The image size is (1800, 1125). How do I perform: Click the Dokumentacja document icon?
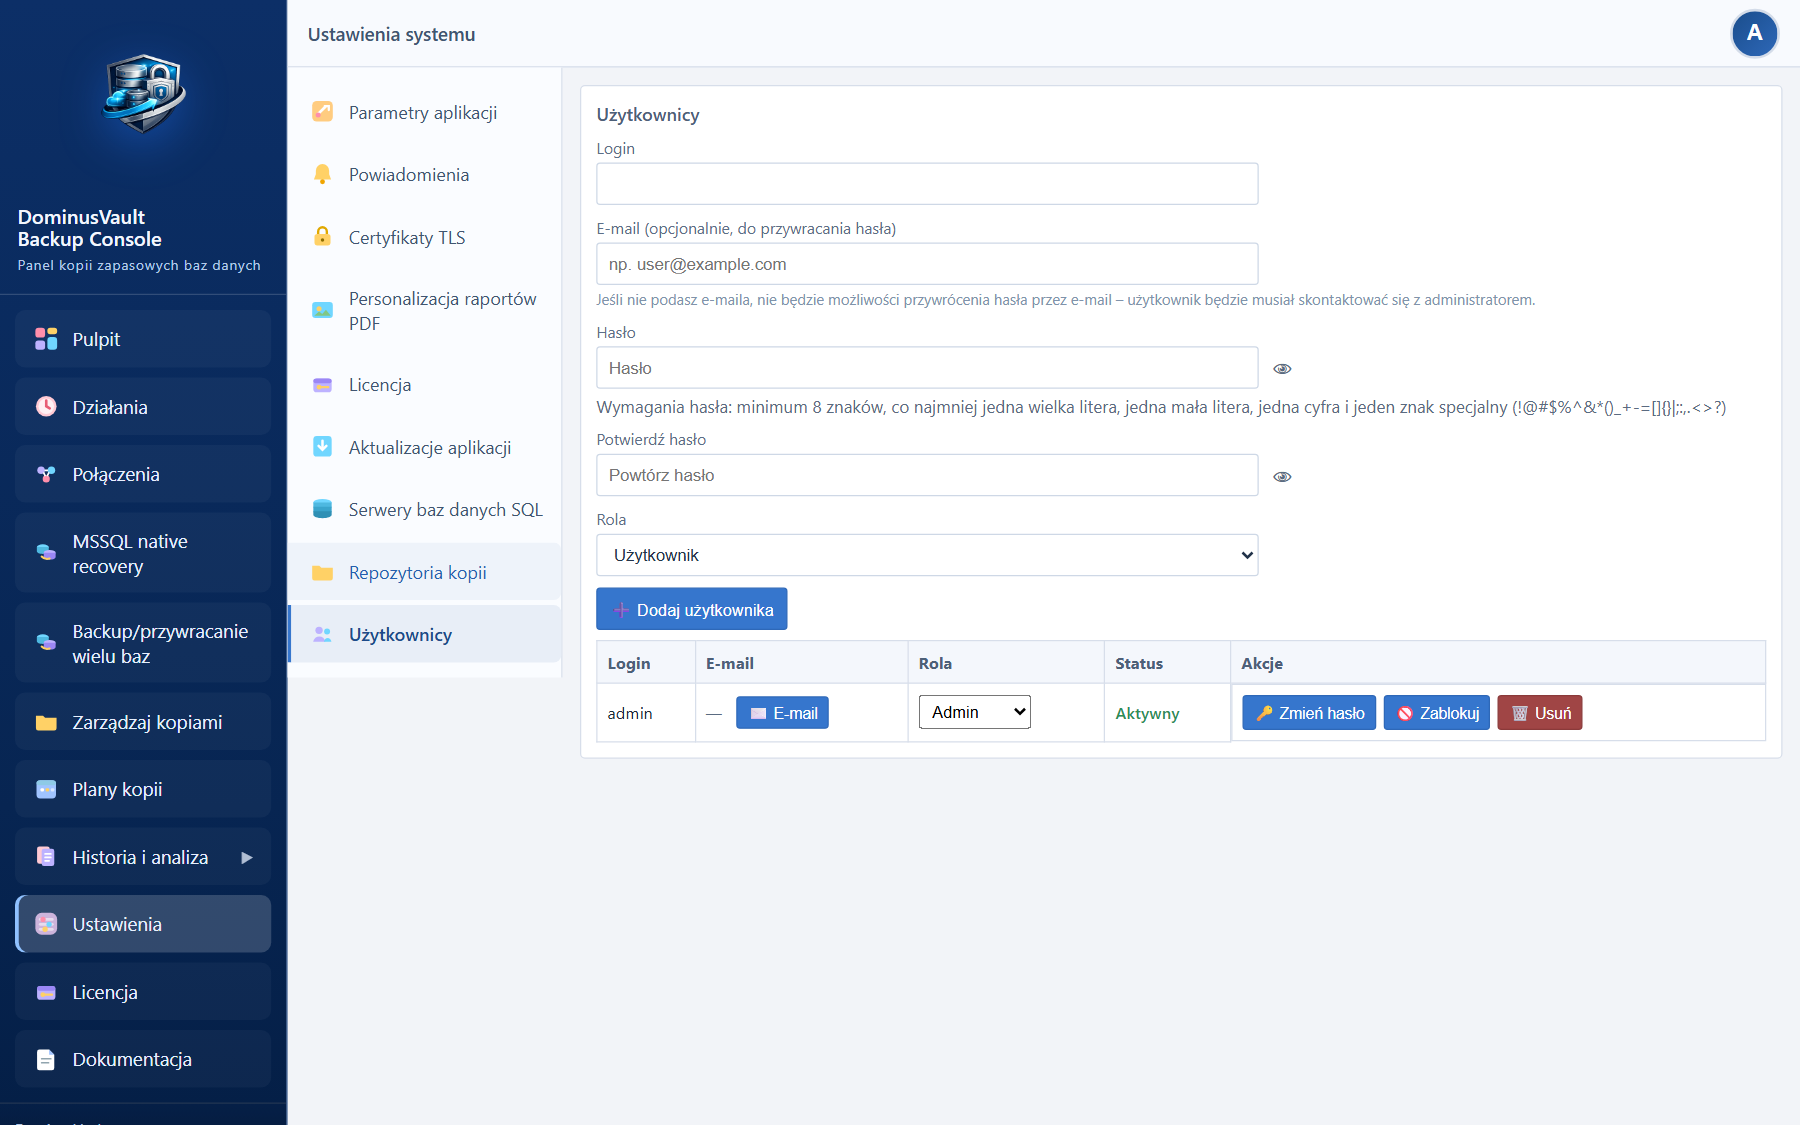coord(46,1059)
